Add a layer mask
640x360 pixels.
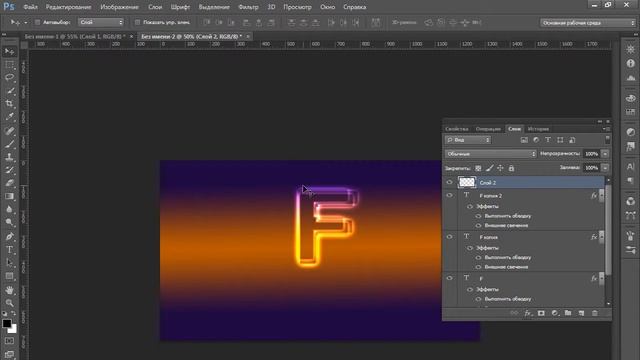541,313
